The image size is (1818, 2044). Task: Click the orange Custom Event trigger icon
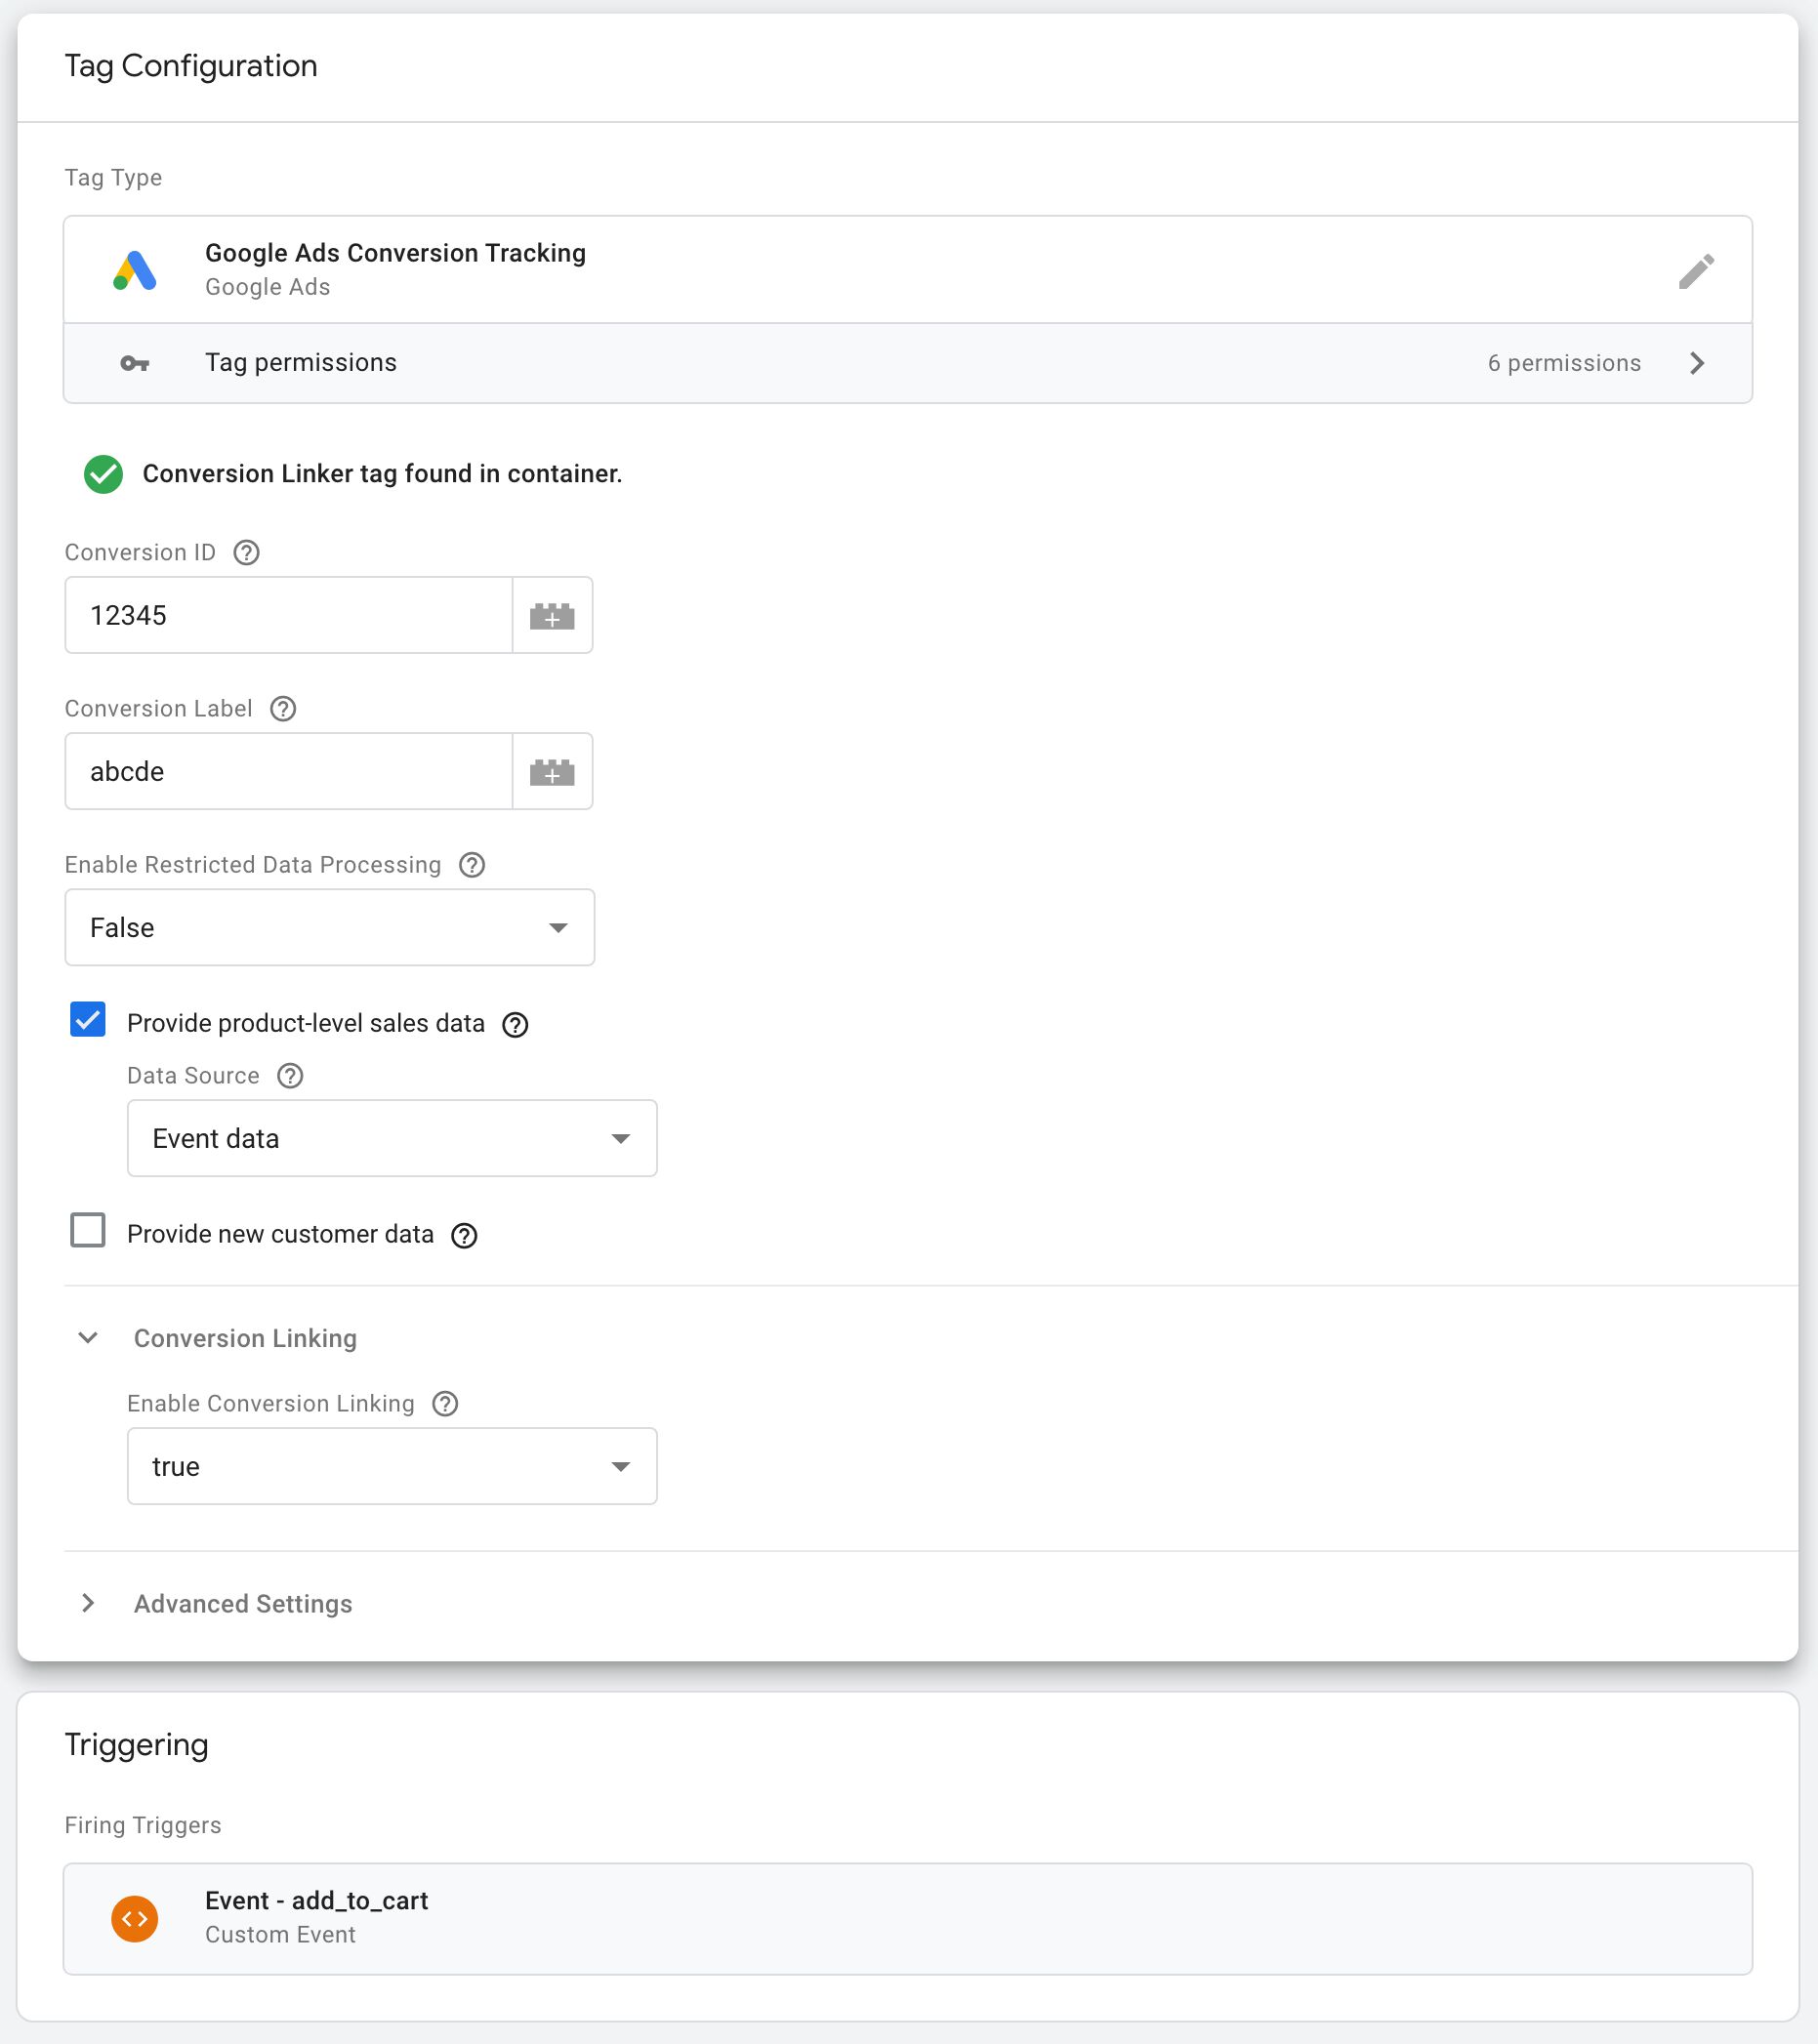[x=135, y=1919]
